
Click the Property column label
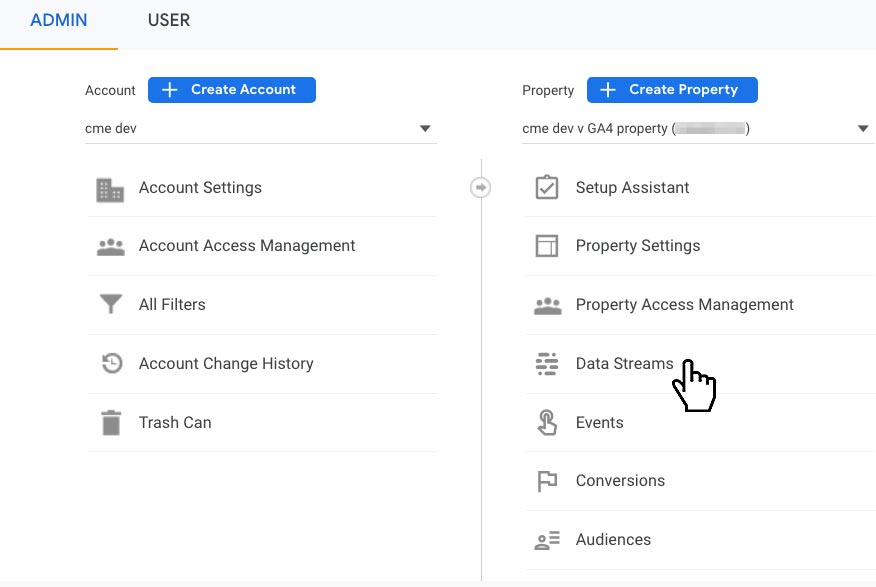point(548,90)
